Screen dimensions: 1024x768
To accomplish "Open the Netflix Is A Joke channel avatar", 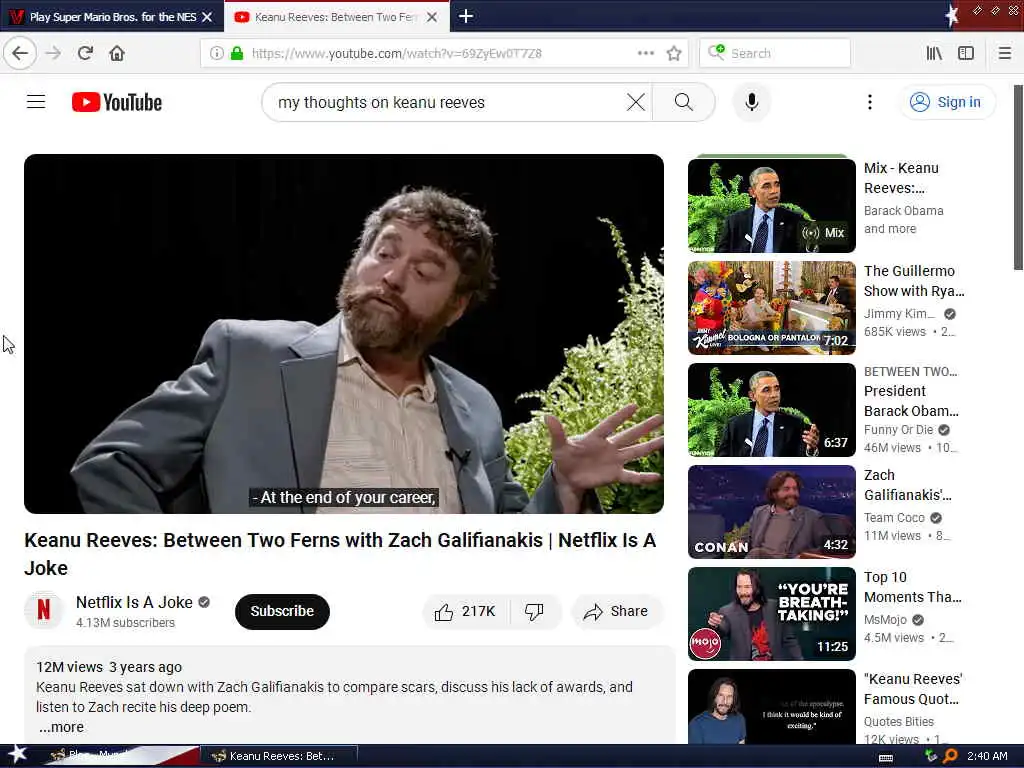I will coord(44,611).
